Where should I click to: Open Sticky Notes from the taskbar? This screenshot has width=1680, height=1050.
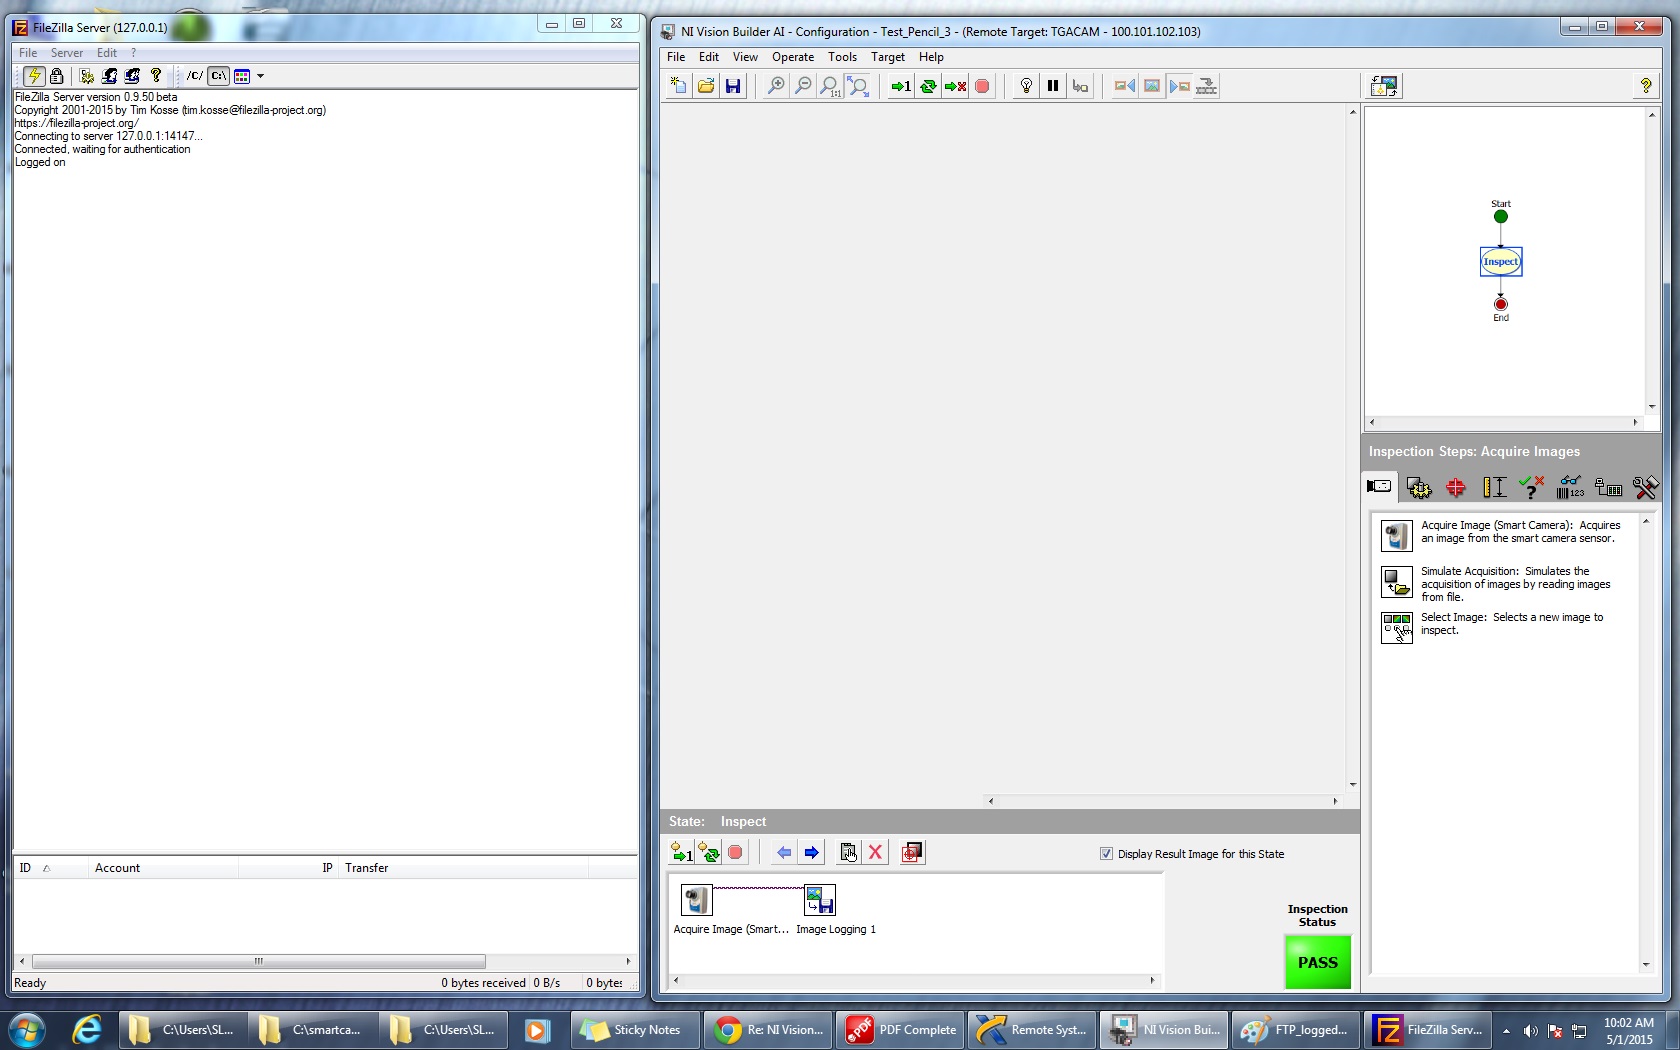point(633,1029)
